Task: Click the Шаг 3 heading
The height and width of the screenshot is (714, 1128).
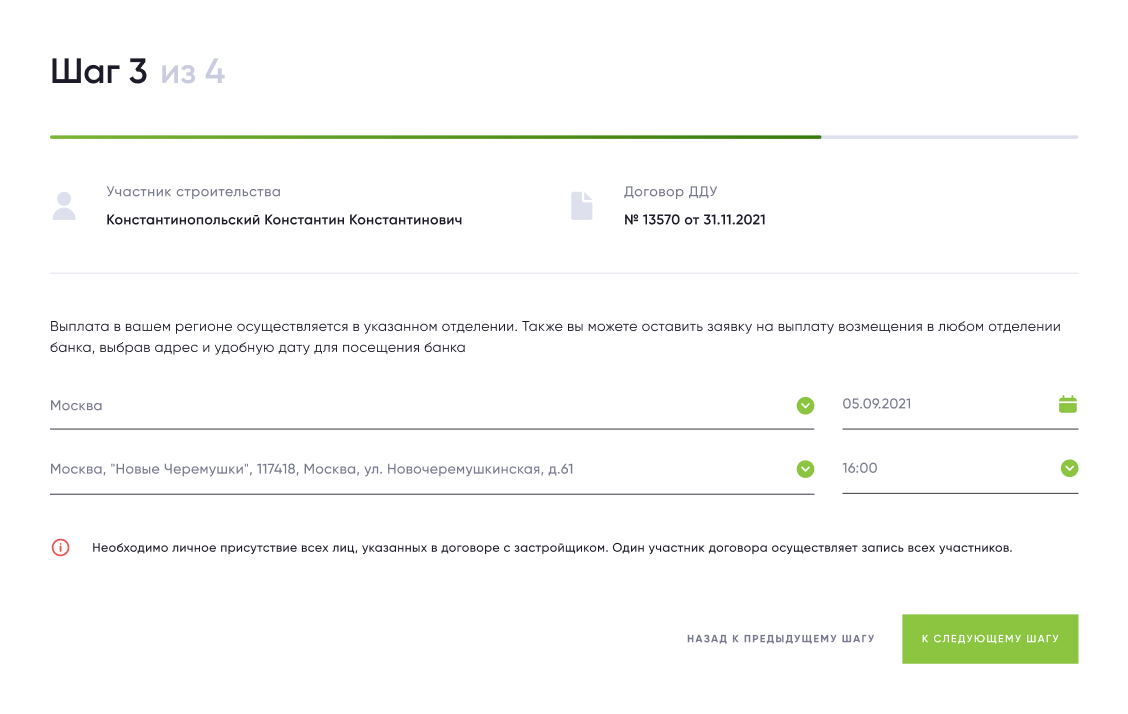Action: (99, 72)
